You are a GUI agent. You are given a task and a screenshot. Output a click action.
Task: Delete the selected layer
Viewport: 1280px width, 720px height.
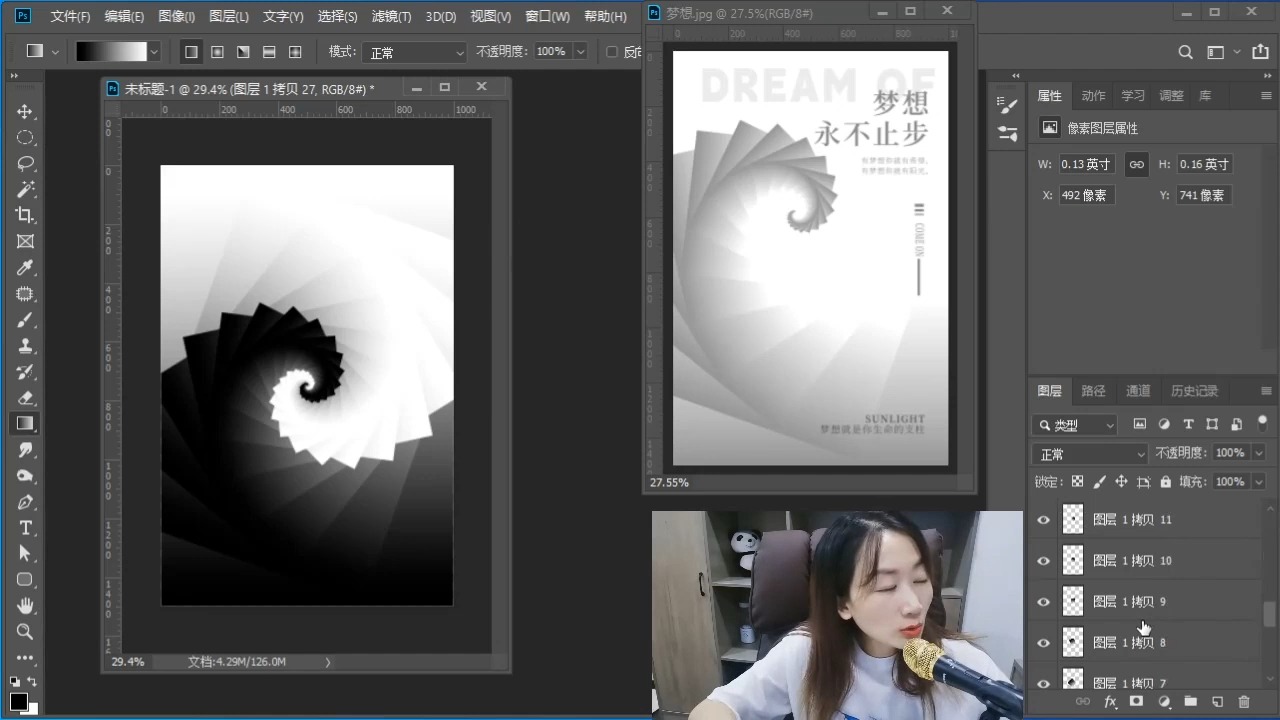(1244, 702)
